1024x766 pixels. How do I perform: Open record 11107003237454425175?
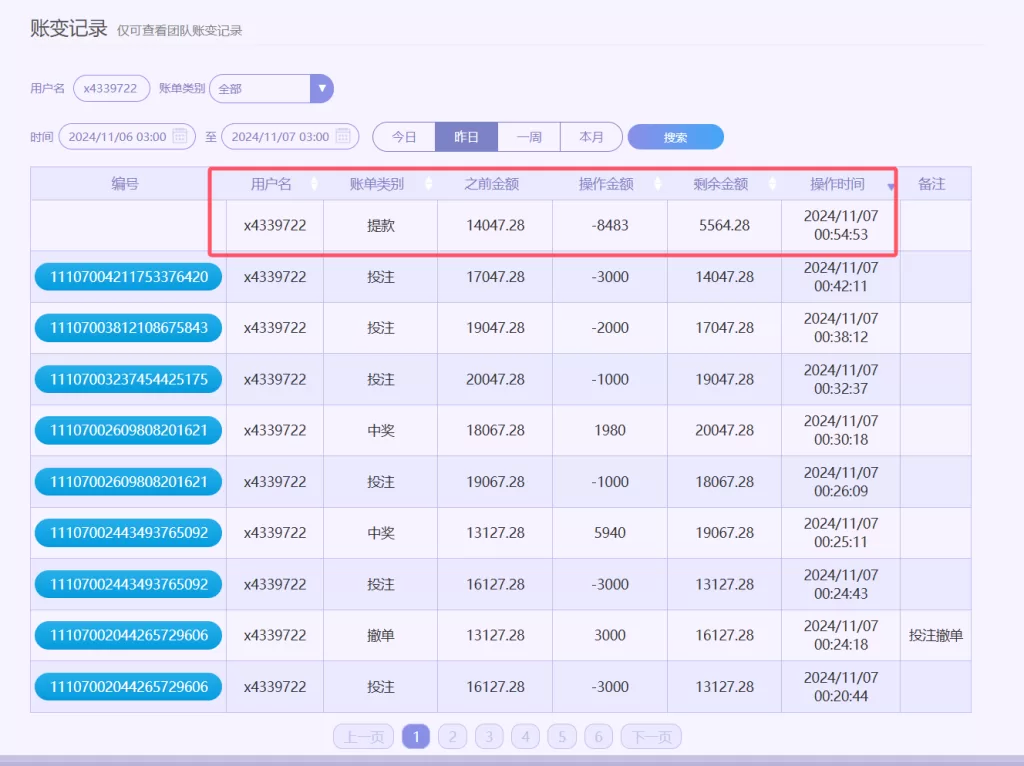pyautogui.click(x=128, y=379)
